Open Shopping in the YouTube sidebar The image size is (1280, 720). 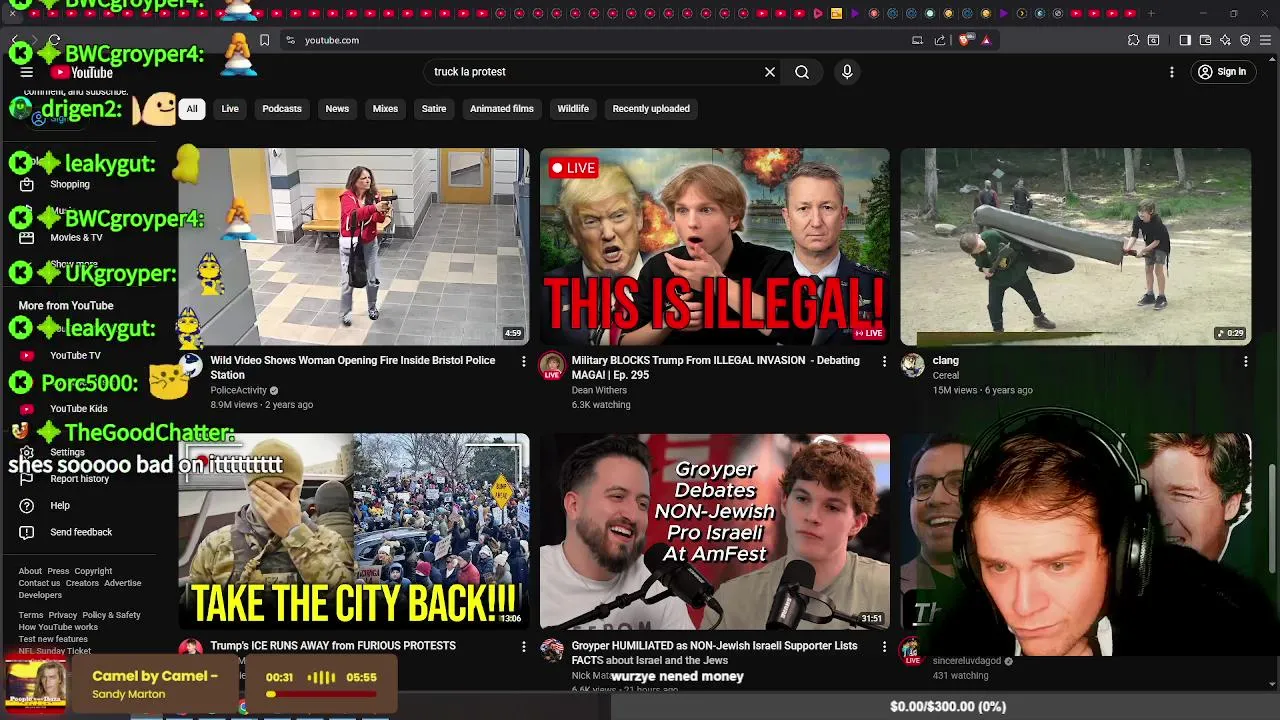click(70, 184)
